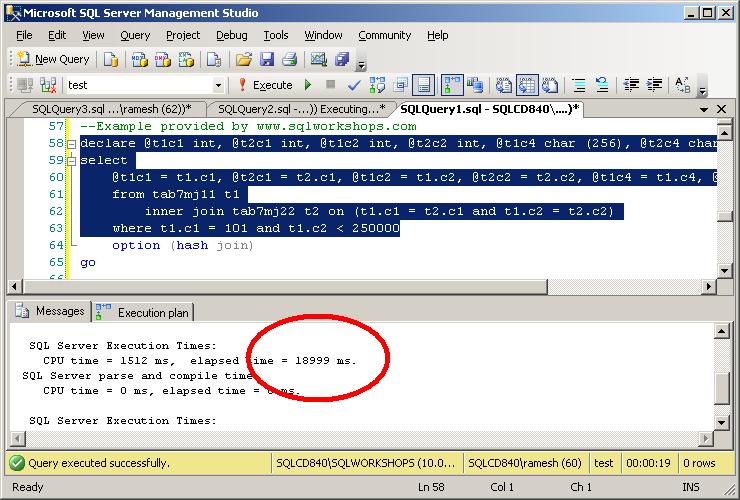Switch output to Results to File
This screenshot has width=740, height=500.
click(x=550, y=85)
